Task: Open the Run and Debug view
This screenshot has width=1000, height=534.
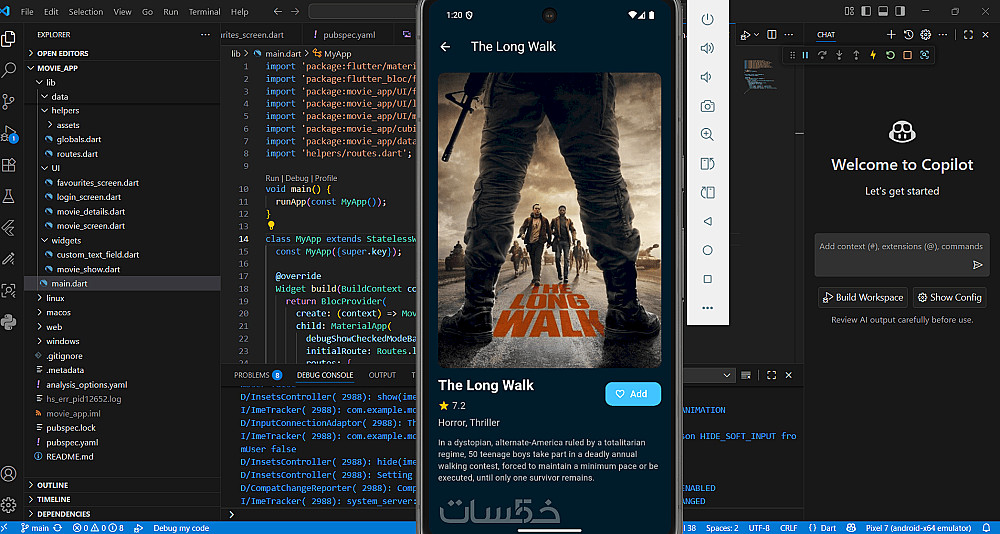Action: point(9,134)
